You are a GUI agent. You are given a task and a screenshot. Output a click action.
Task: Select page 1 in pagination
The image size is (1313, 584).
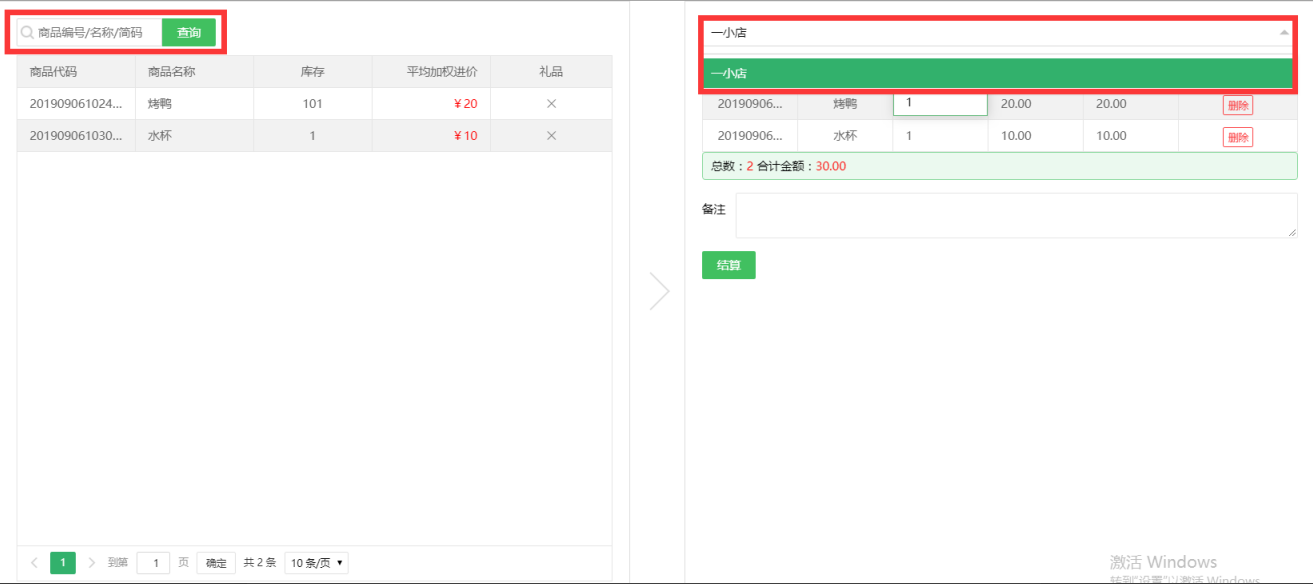(x=63, y=563)
